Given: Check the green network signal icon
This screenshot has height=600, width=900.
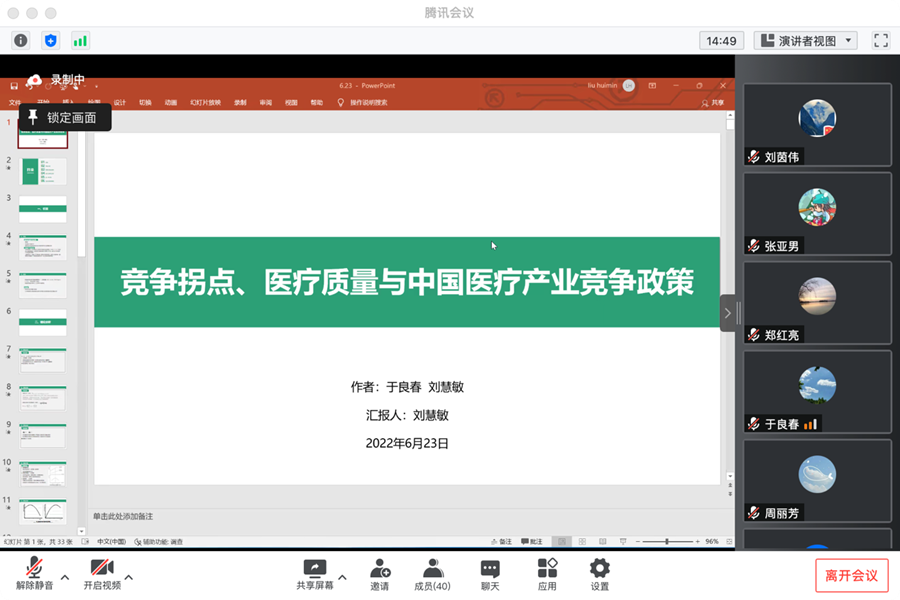Looking at the screenshot, I should click(x=80, y=41).
